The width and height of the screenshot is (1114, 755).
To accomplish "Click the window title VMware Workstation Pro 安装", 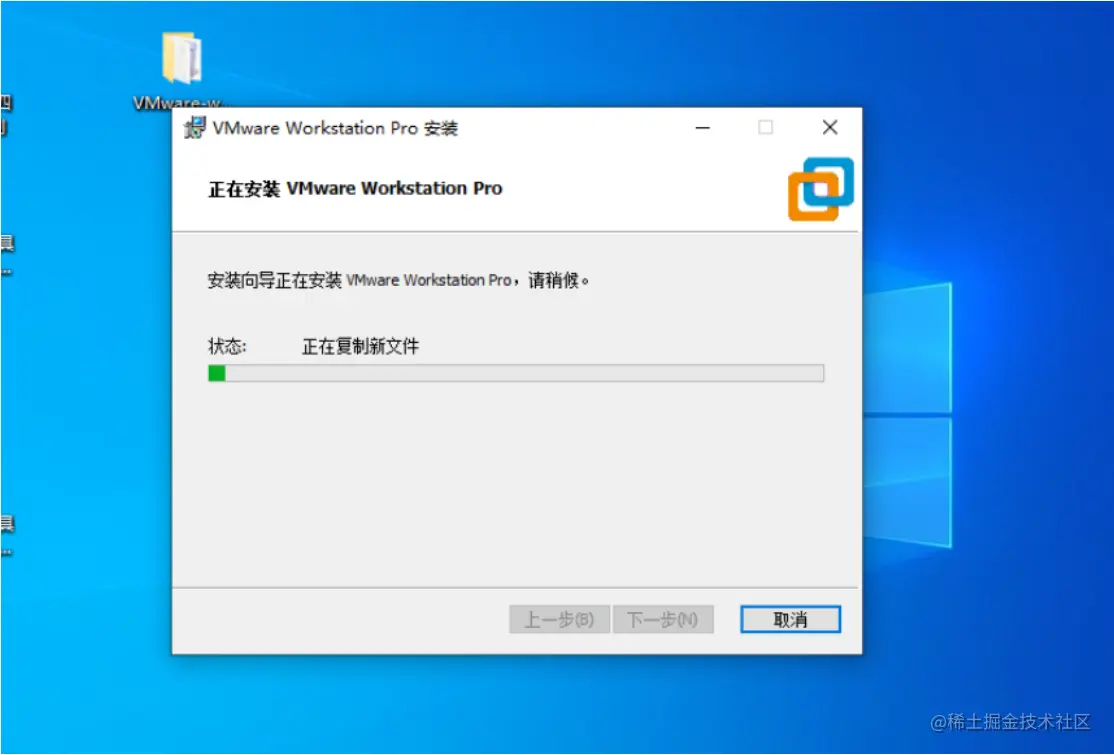I will click(x=335, y=129).
